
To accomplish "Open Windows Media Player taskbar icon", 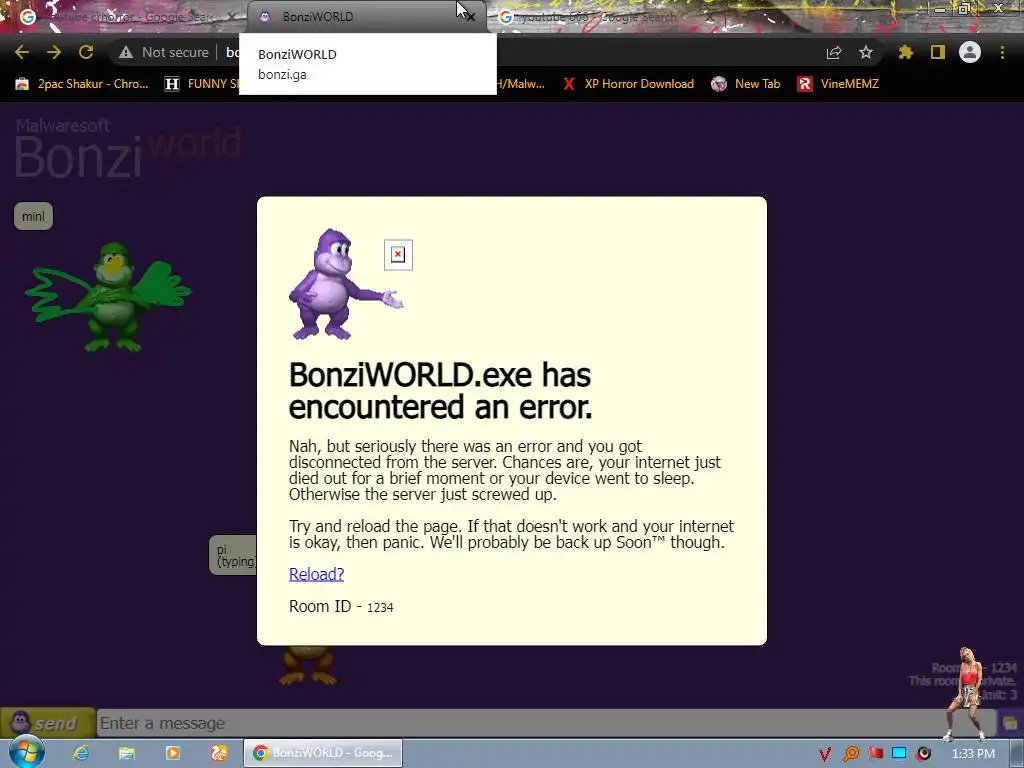I will pyautogui.click(x=173, y=754).
